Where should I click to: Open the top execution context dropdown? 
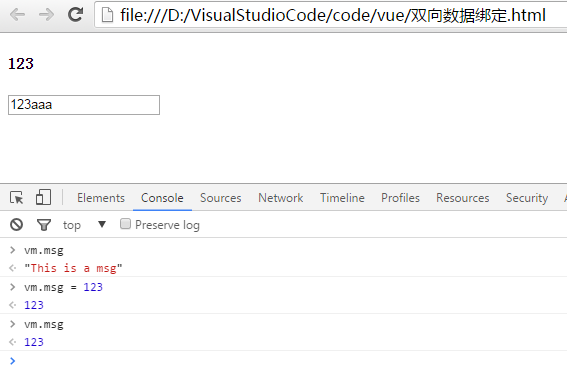84,225
